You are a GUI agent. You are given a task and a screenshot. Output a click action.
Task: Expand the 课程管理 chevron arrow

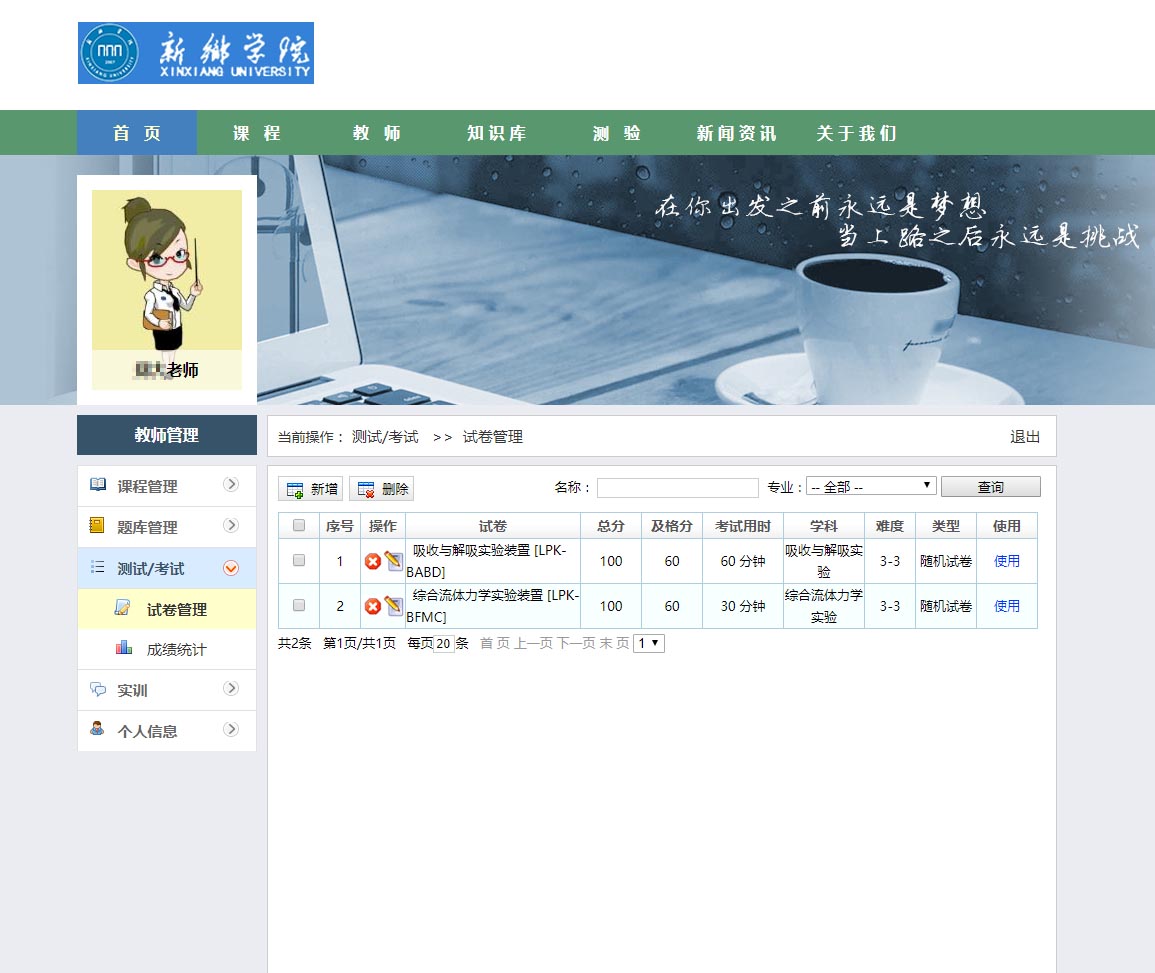(x=231, y=485)
